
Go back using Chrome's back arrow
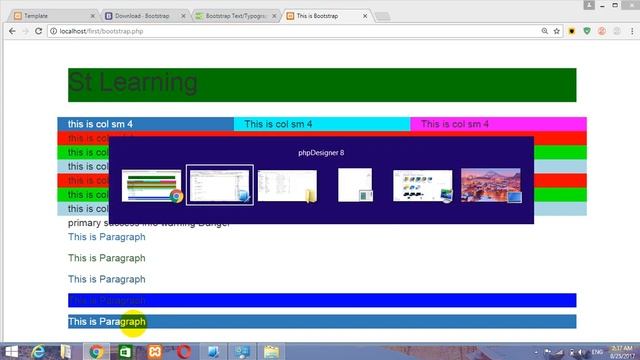(12, 31)
